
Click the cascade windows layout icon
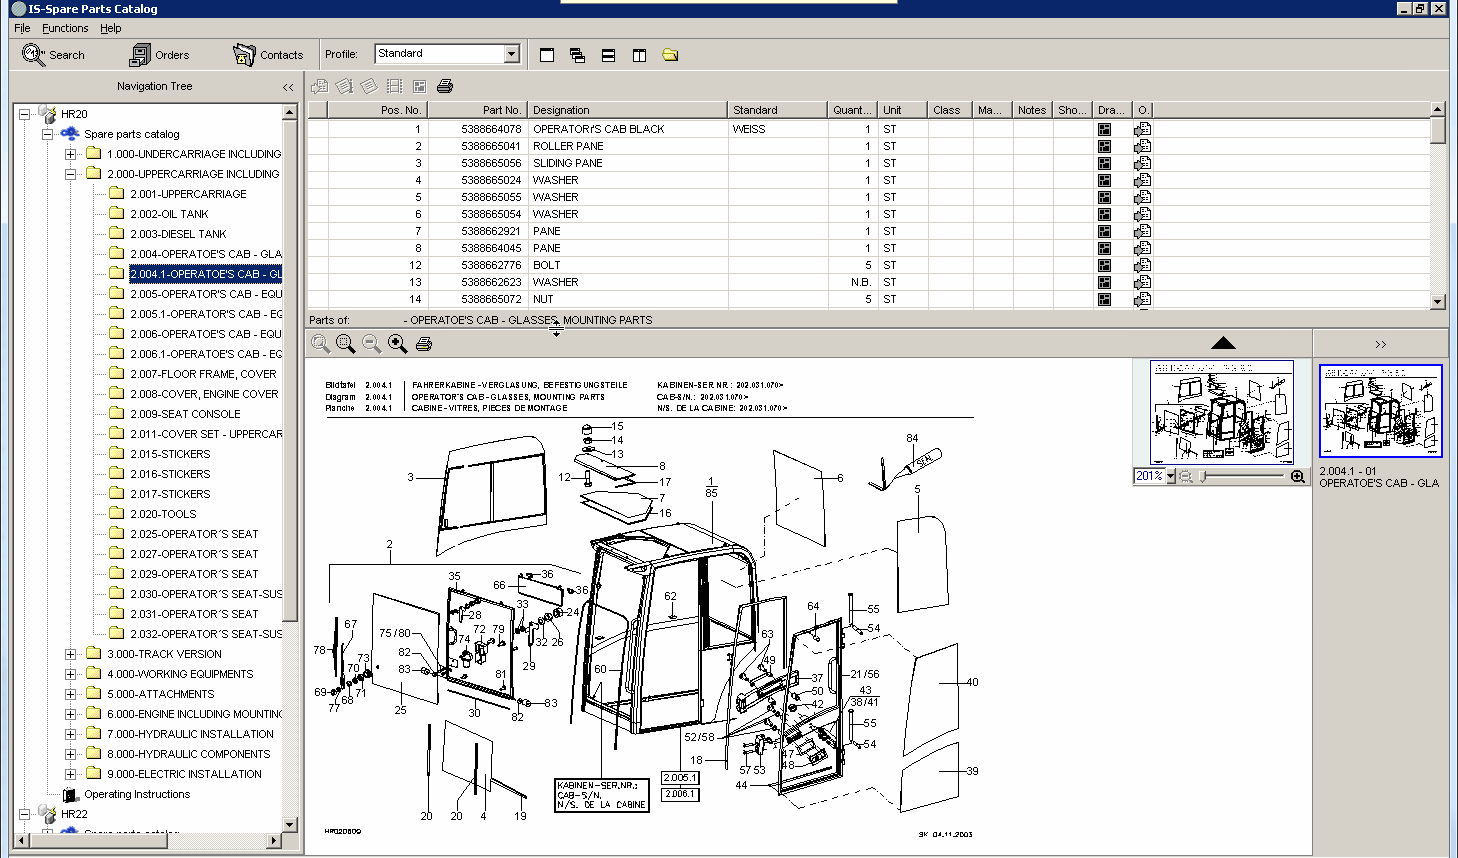click(577, 55)
